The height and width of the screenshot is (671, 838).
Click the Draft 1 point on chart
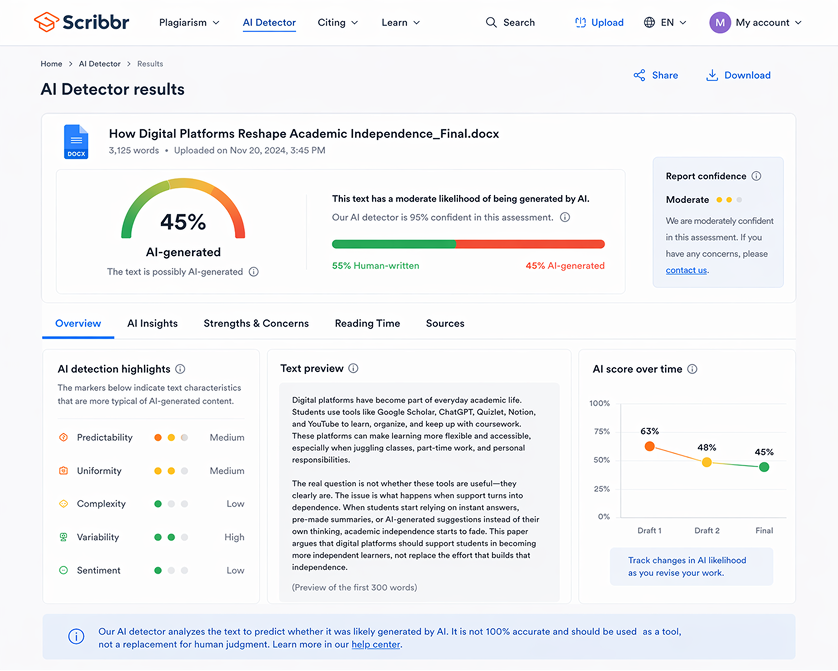649,446
